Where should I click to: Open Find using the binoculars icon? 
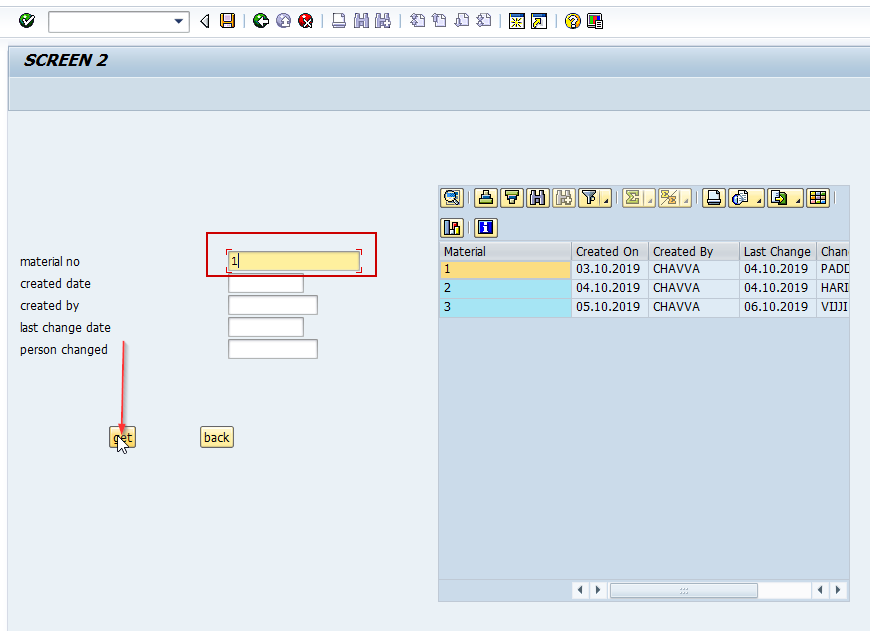(x=537, y=197)
